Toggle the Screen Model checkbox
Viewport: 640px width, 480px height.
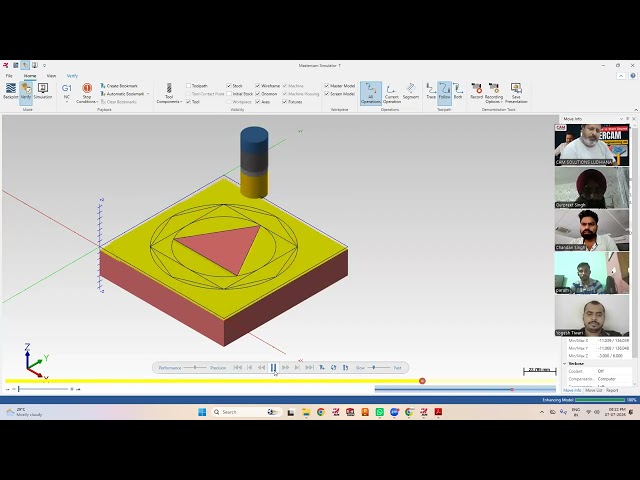327,94
